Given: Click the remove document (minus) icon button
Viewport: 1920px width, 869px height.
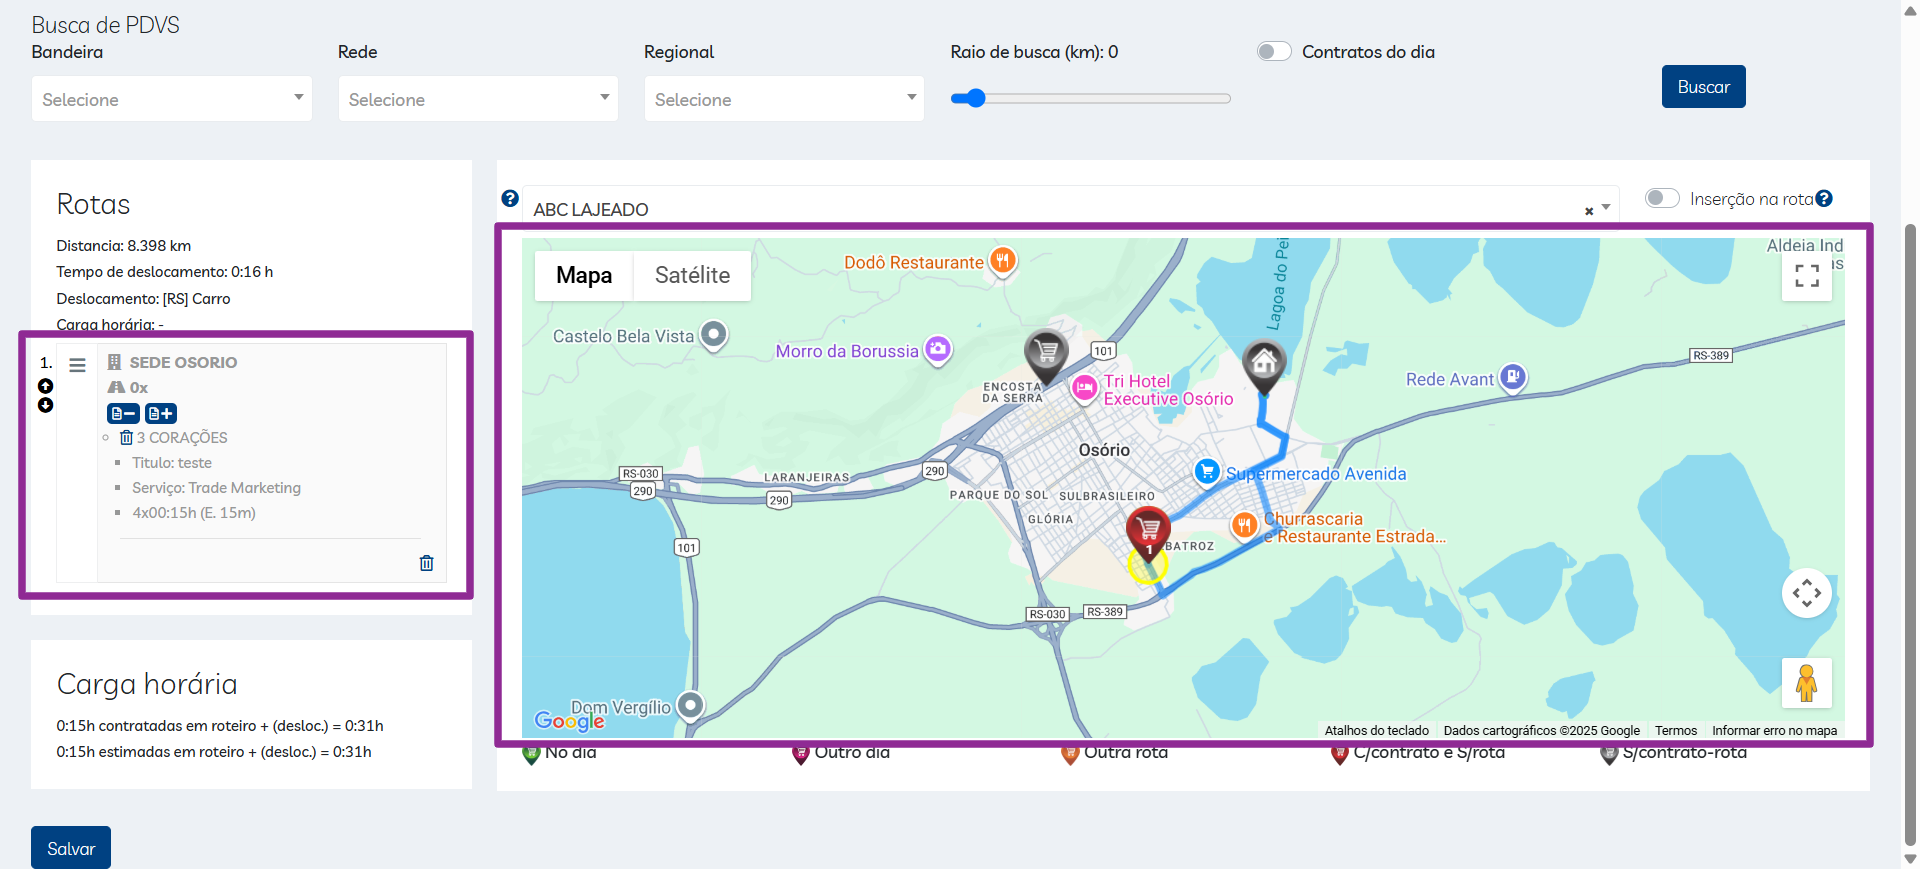Looking at the screenshot, I should point(123,413).
